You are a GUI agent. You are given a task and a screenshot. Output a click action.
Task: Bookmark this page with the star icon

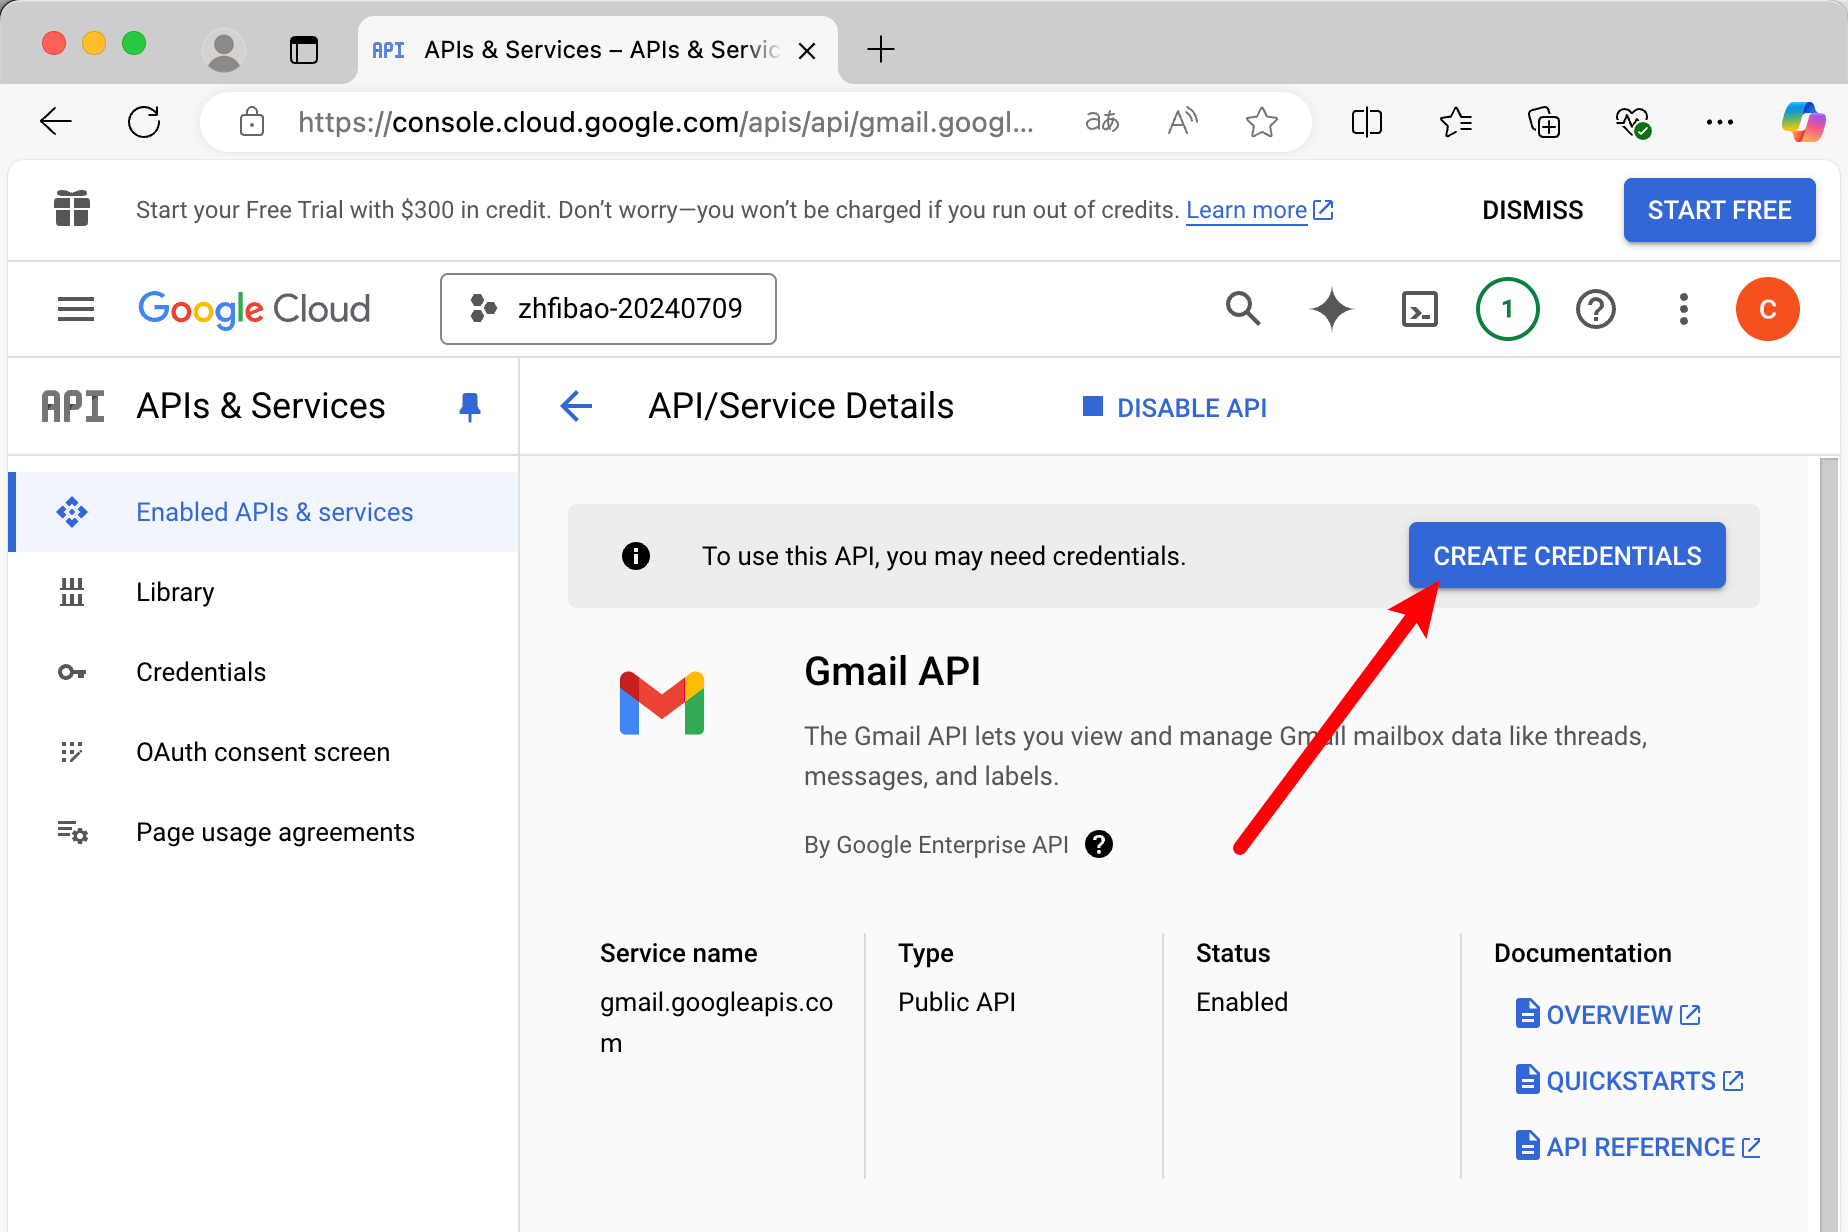click(x=1262, y=122)
